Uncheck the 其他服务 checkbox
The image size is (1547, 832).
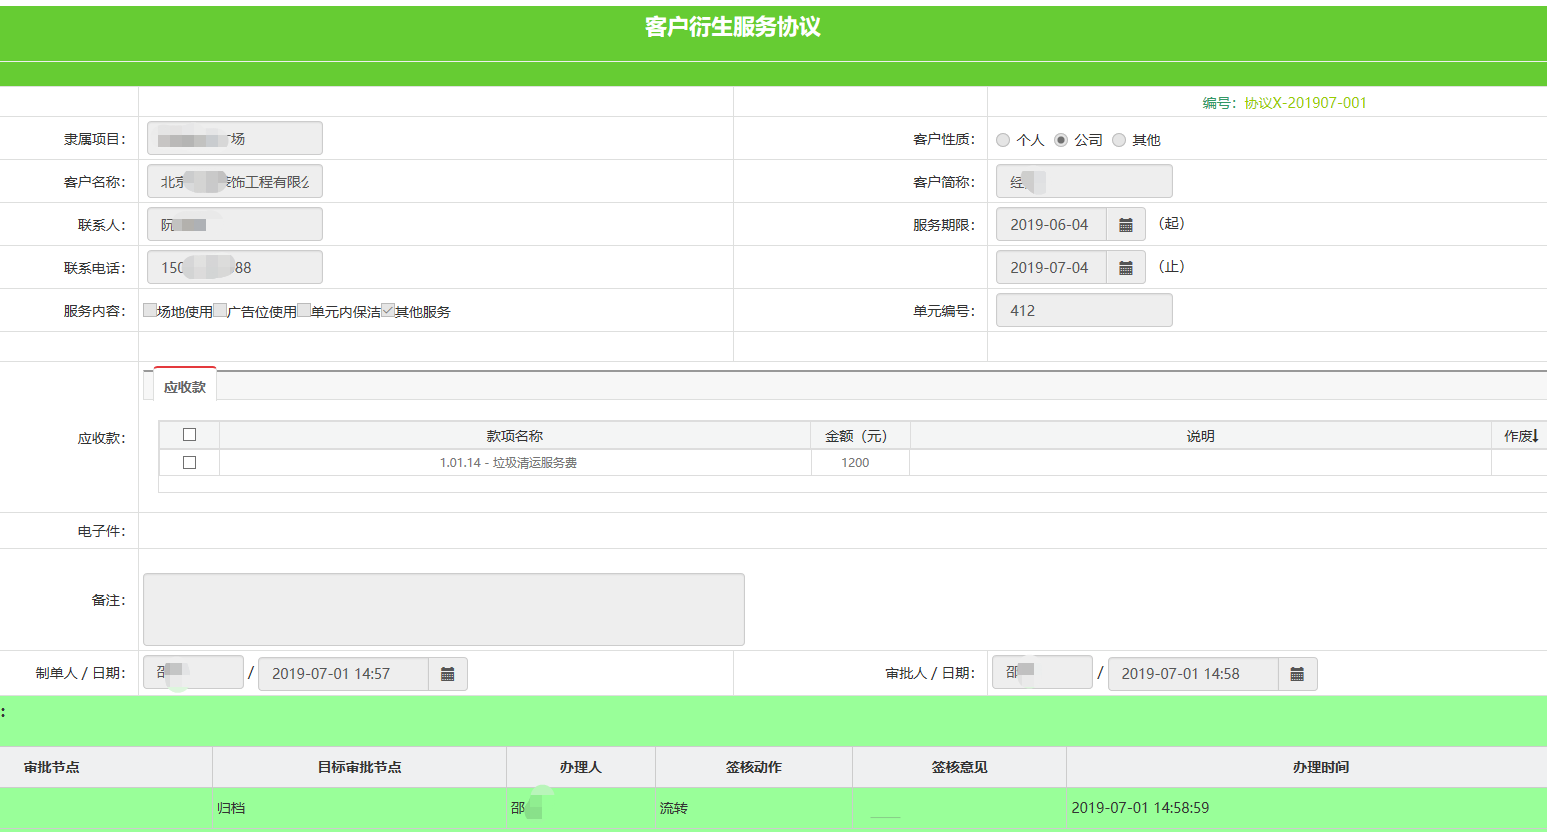[x=388, y=310]
